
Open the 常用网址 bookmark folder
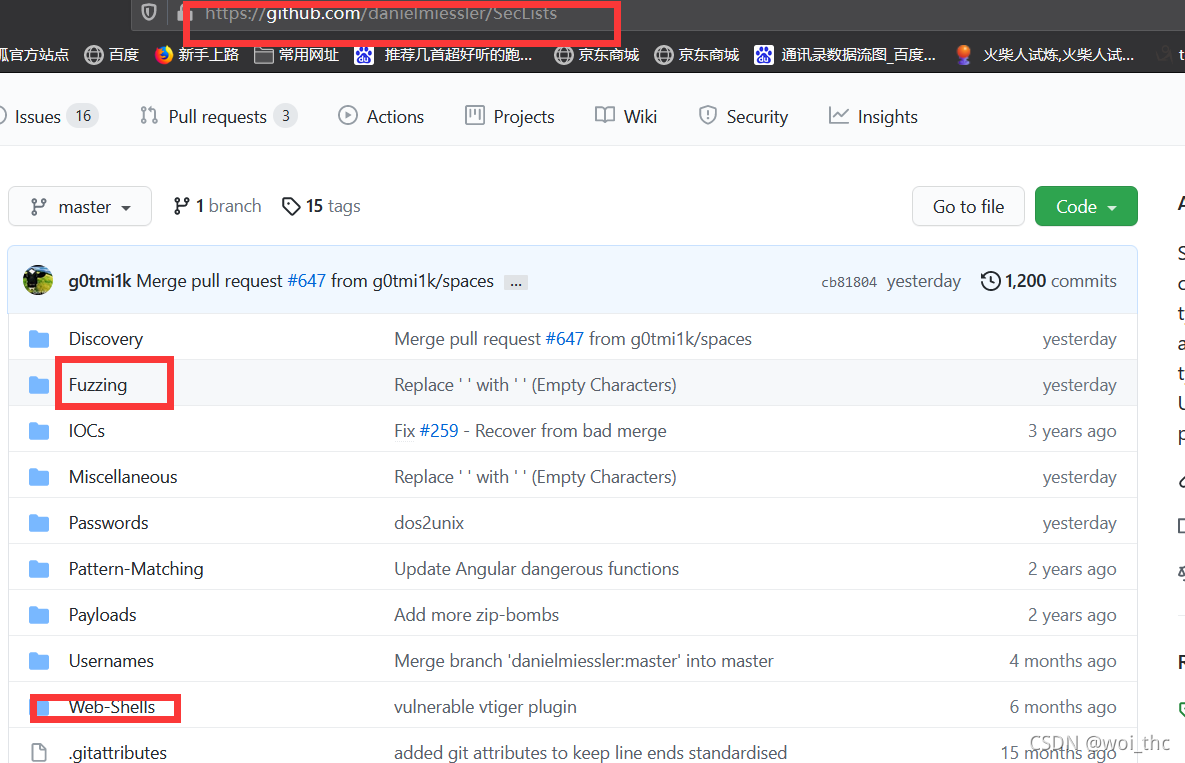[x=296, y=54]
